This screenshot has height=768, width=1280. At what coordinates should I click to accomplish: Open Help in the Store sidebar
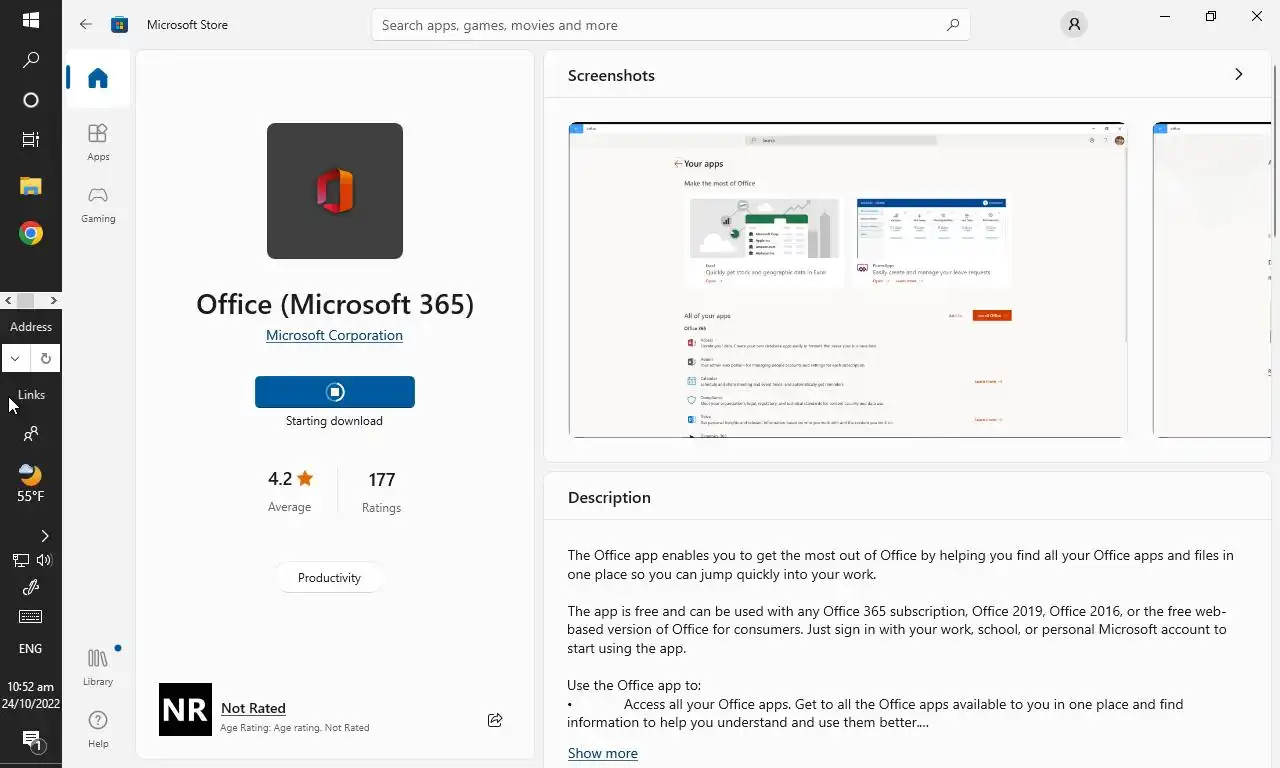pyautogui.click(x=98, y=728)
